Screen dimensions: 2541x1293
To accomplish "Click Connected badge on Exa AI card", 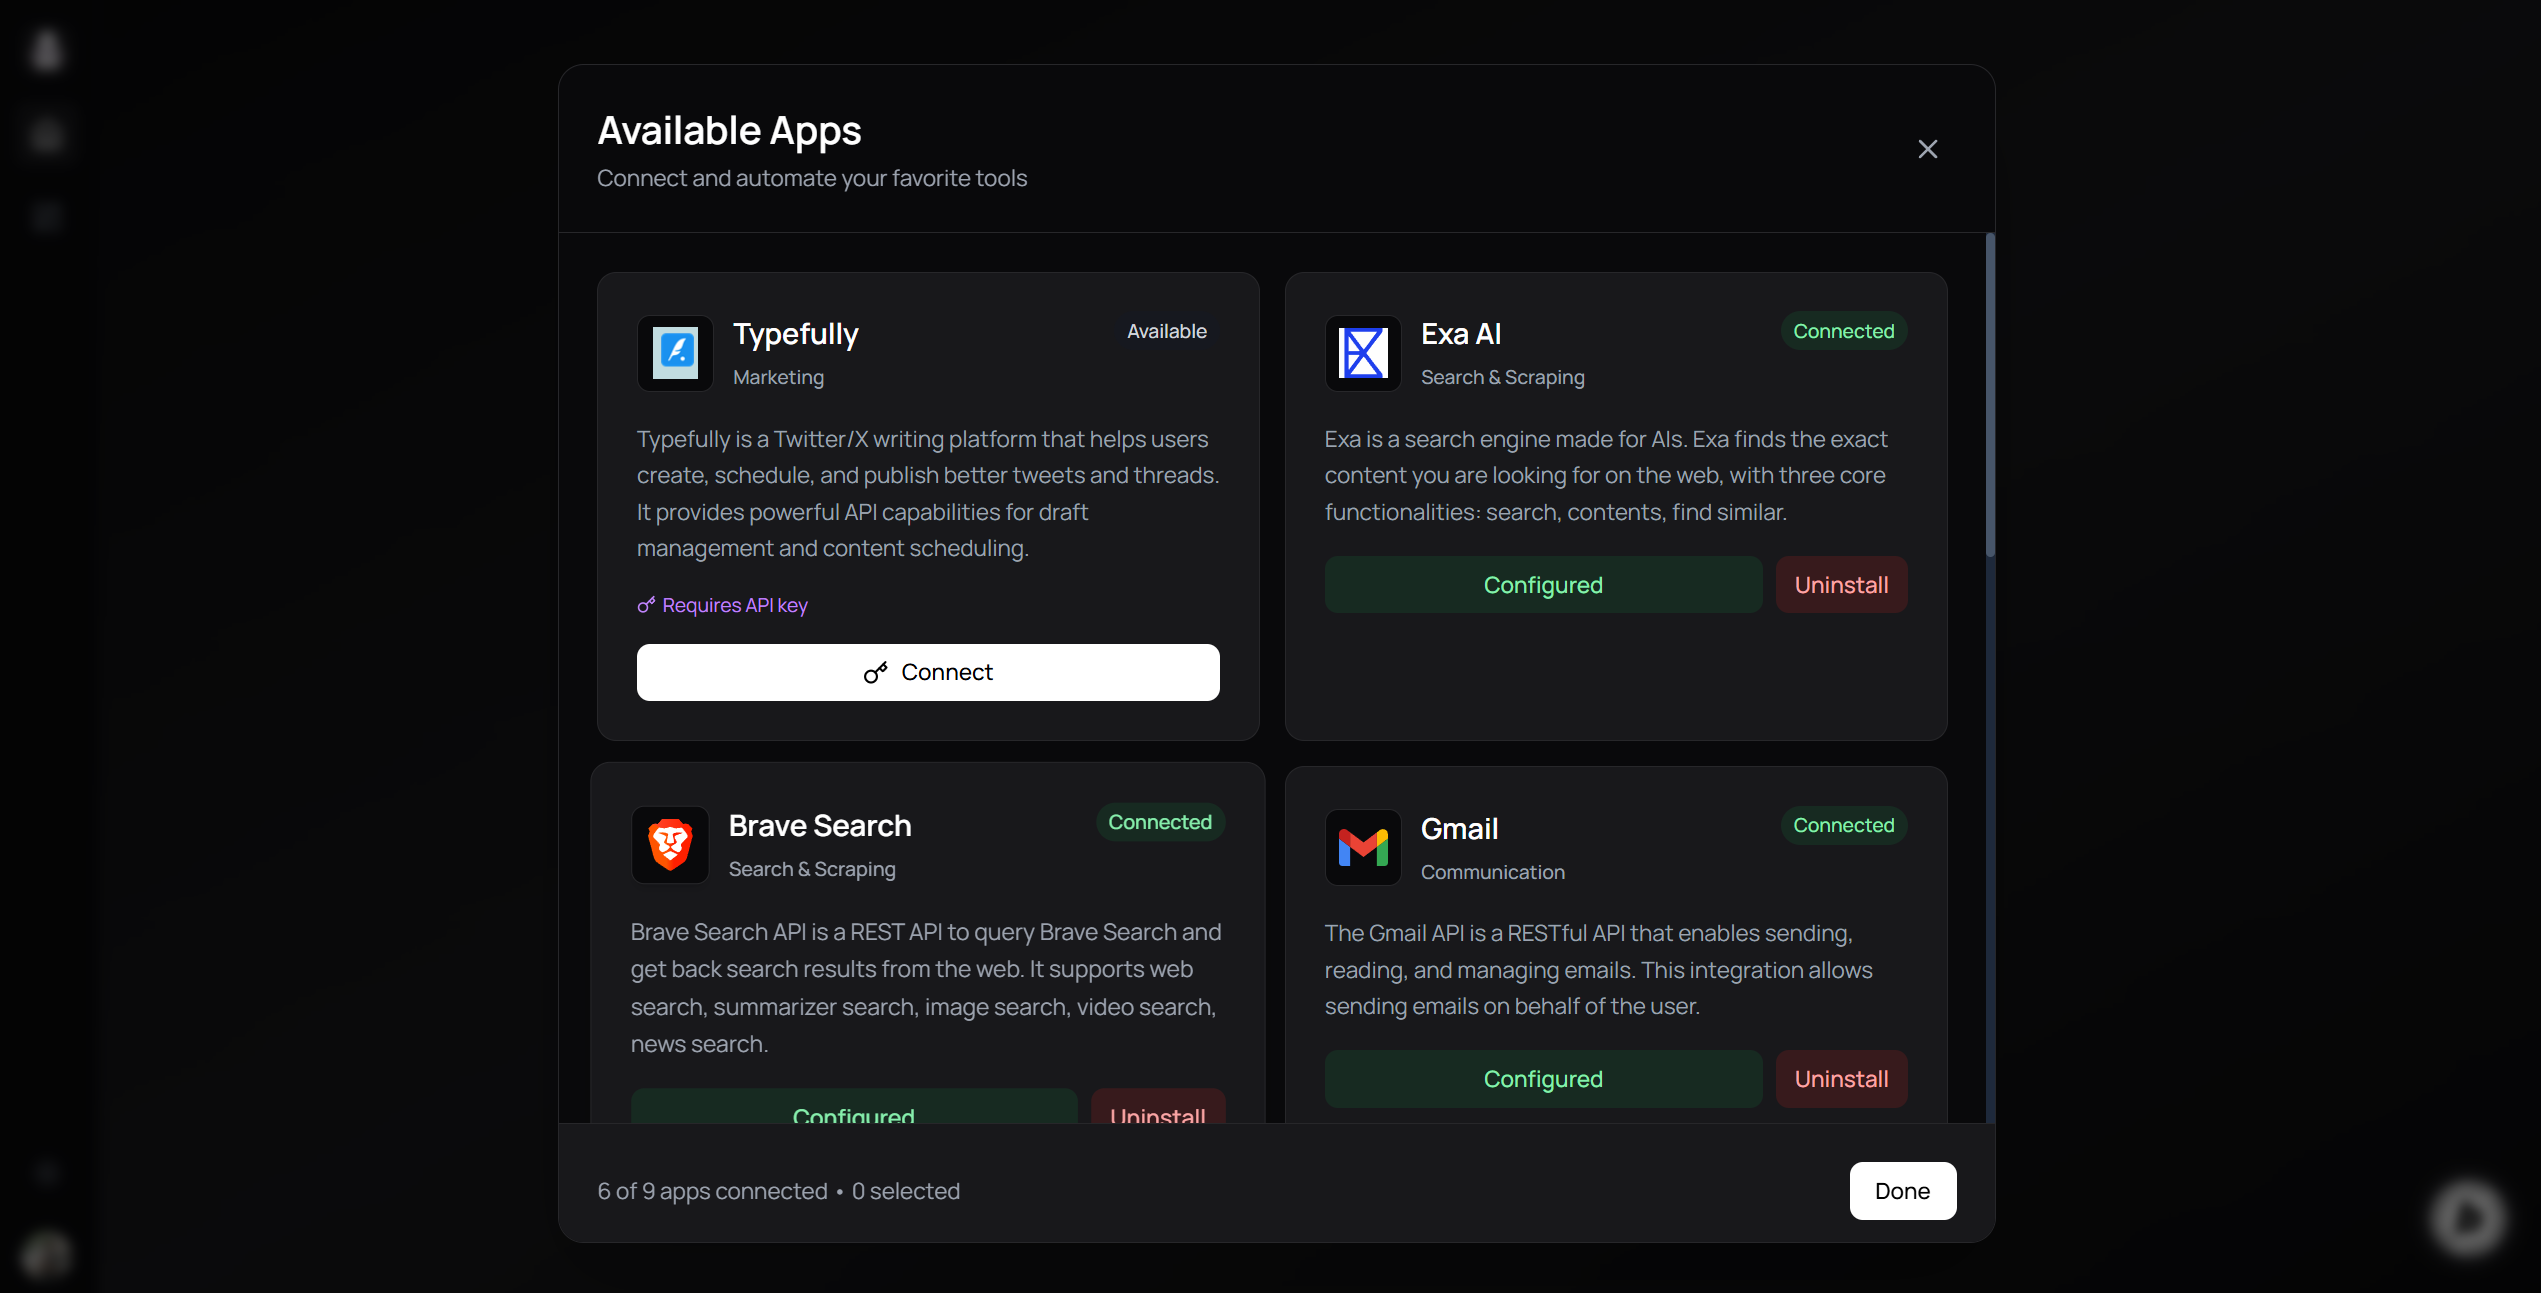I will pyautogui.click(x=1843, y=331).
